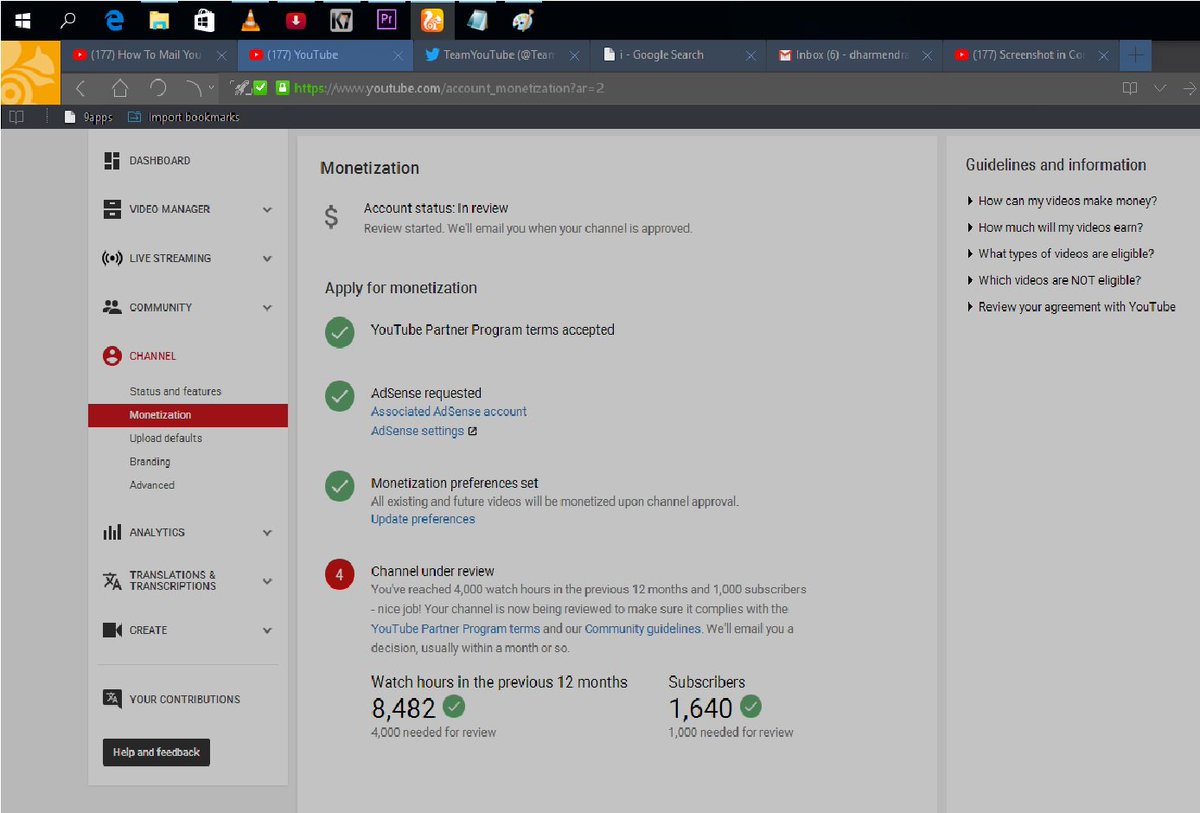Expand the Live Streaming section
1200x813 pixels.
(x=267, y=259)
